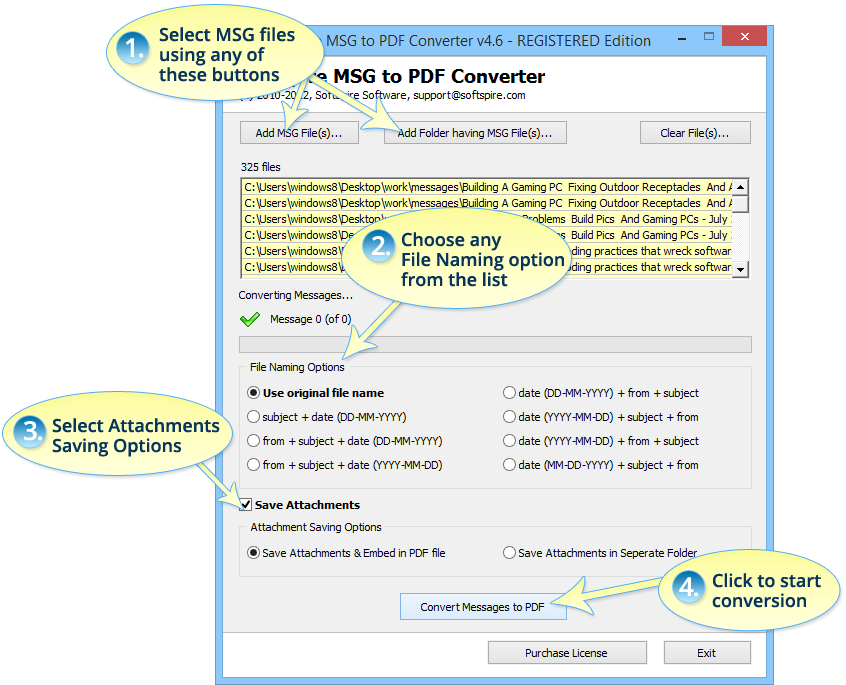846x685 pixels.
Task: Start conversion with Convert Messages to PDF
Action: click(483, 607)
